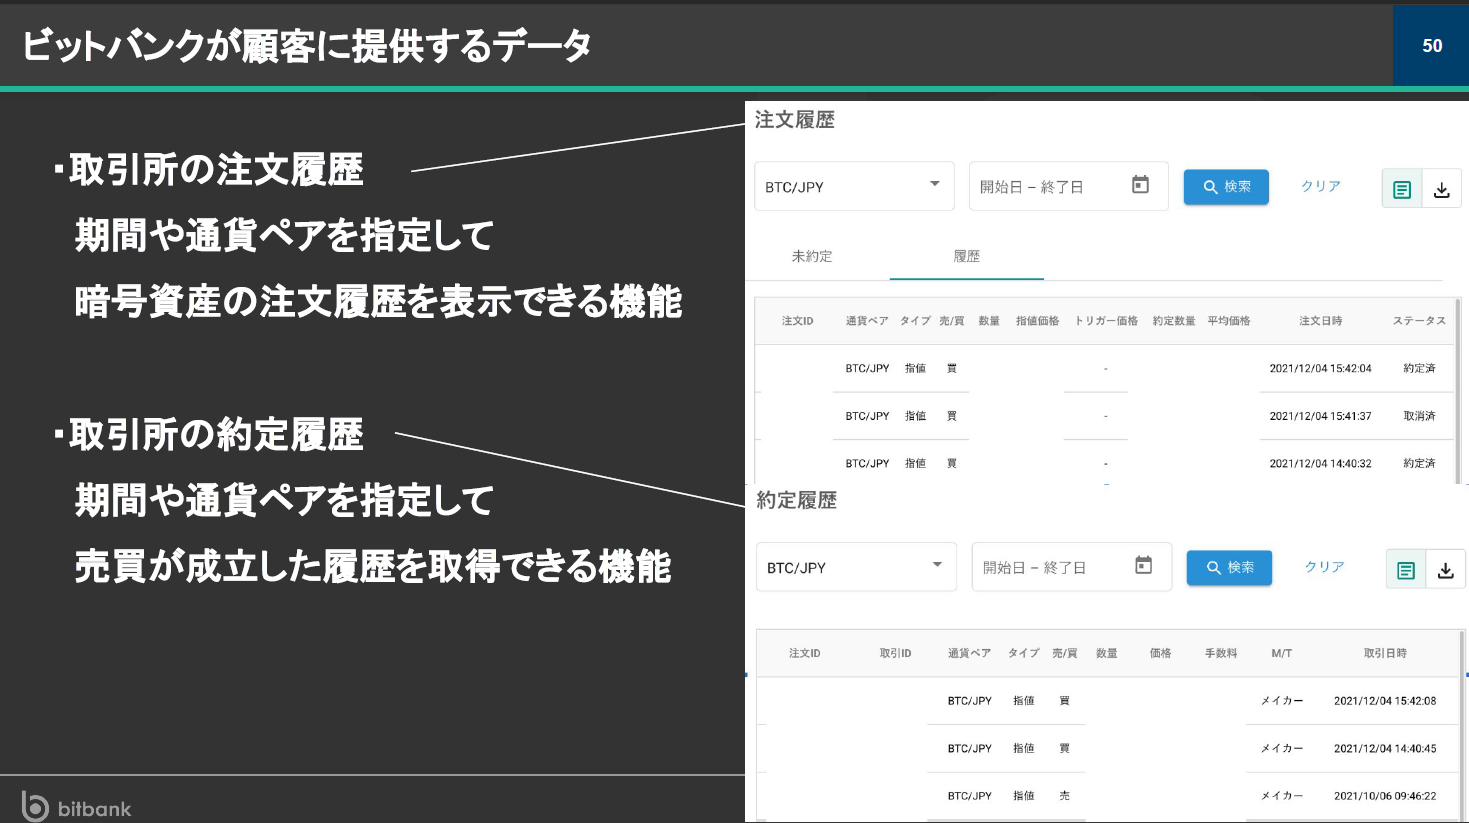Click the 手数料 column header

[1221, 653]
